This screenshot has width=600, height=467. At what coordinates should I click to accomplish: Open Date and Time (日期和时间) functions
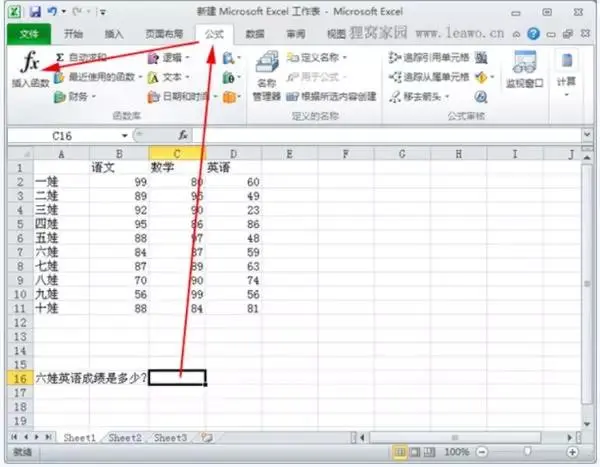(182, 97)
